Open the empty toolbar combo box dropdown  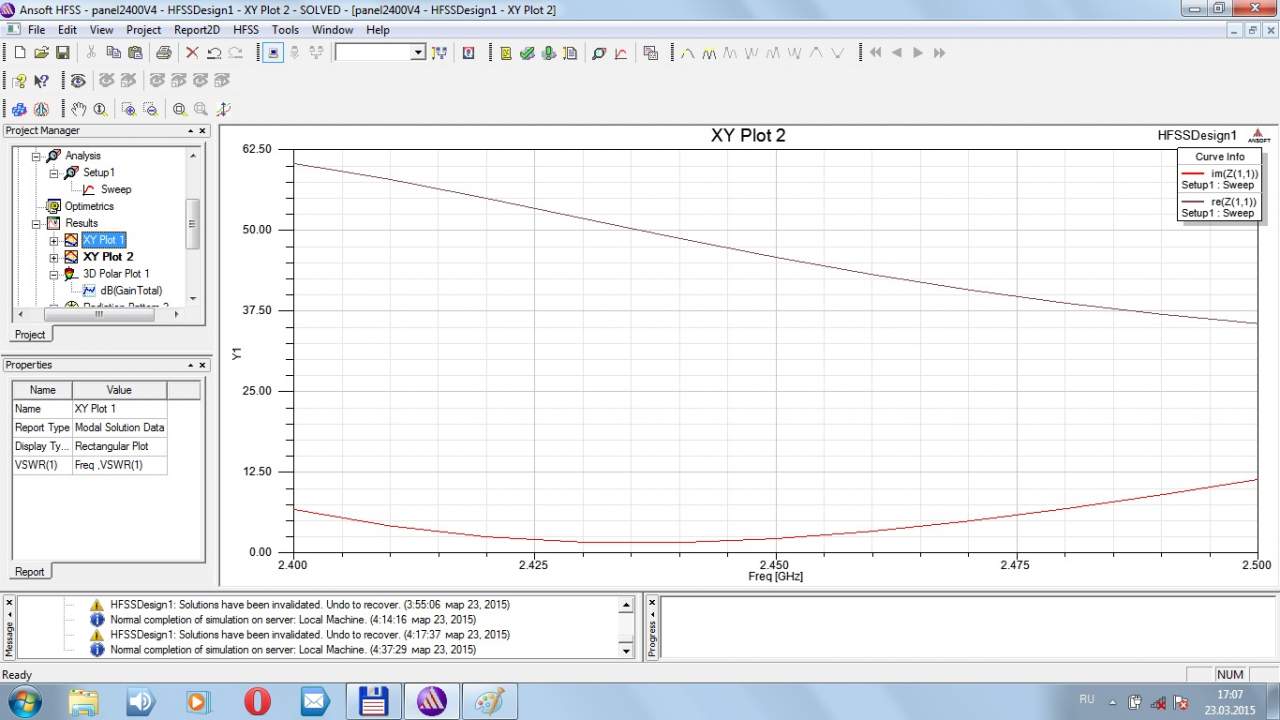pos(418,53)
